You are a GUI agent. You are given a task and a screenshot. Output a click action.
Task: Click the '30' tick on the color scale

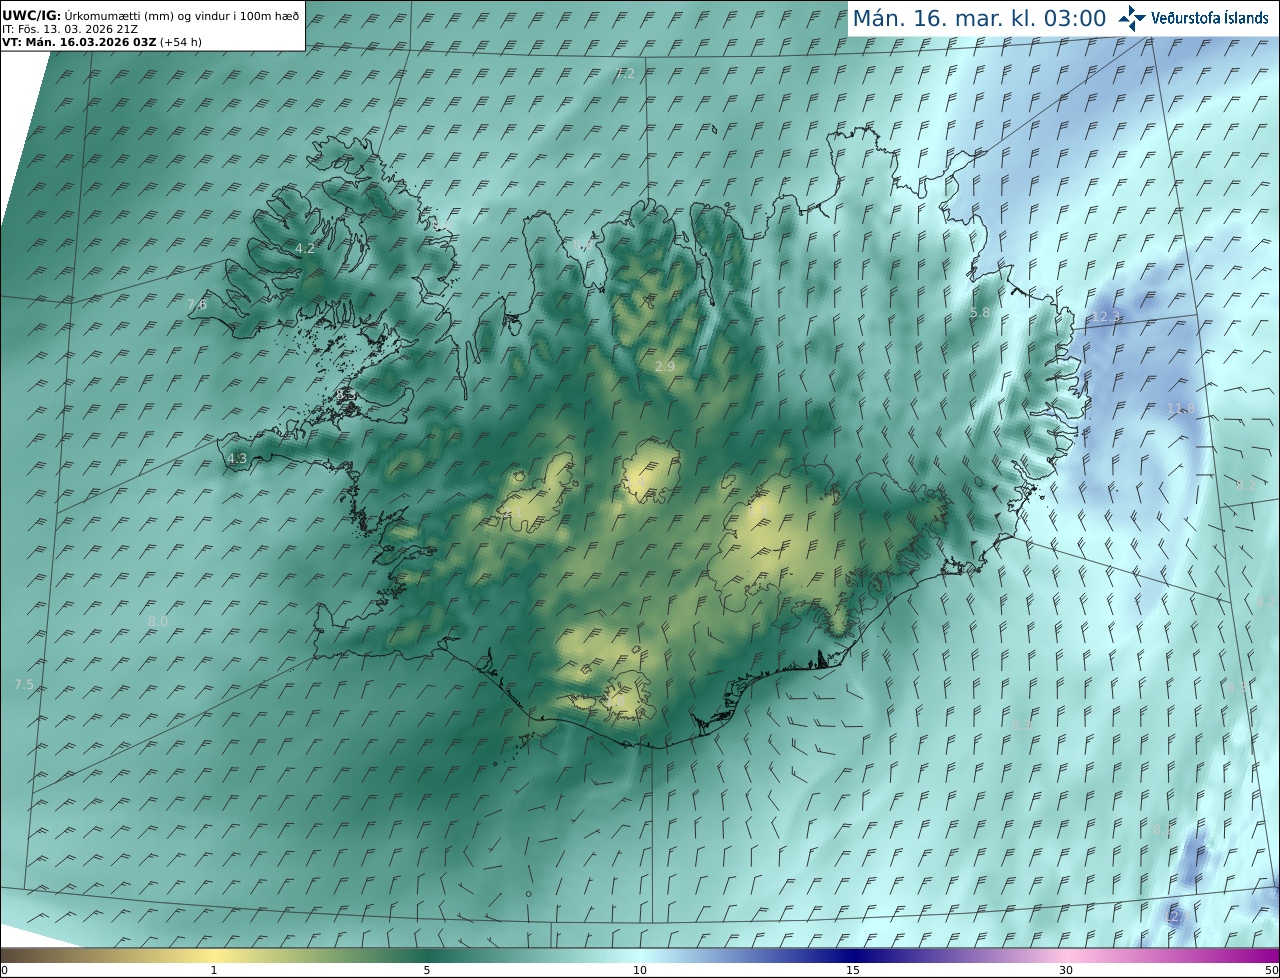click(x=1066, y=970)
